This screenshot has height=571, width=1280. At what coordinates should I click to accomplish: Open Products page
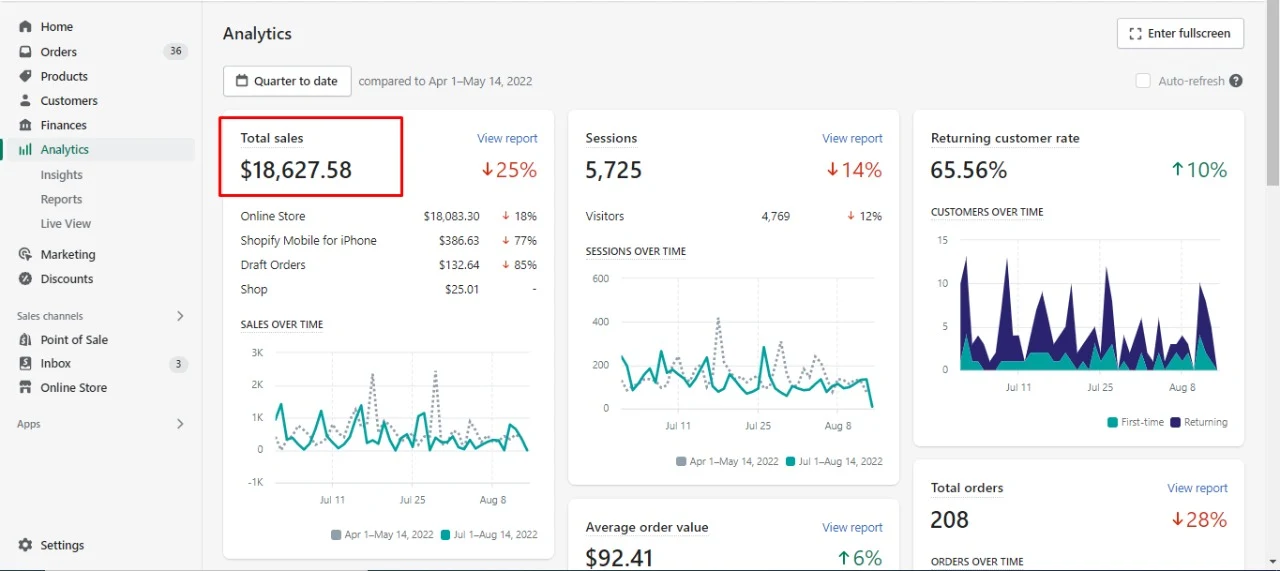point(64,76)
